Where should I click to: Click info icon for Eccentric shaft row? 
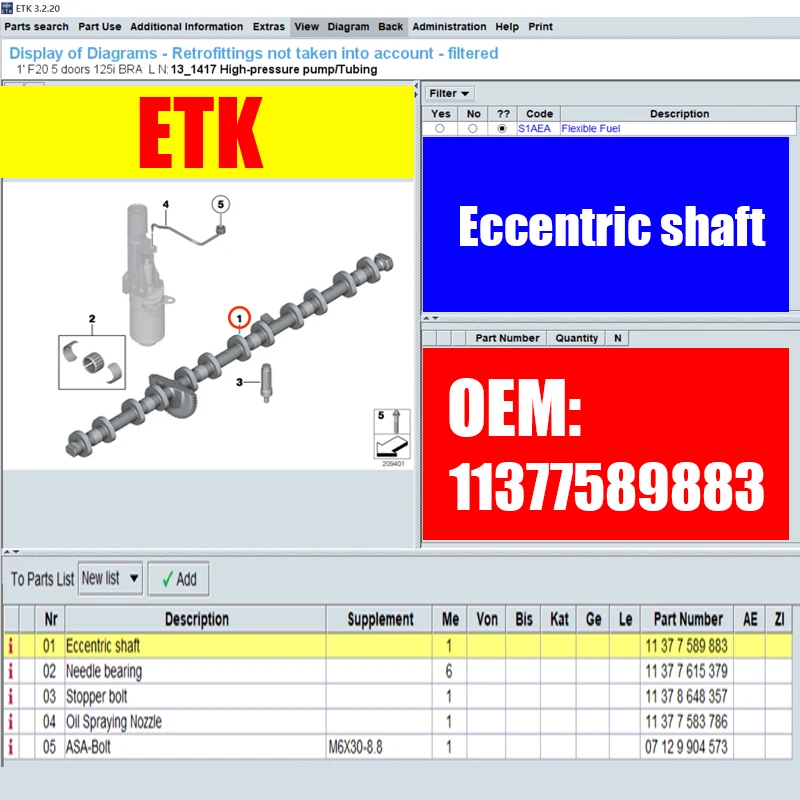click(x=11, y=646)
